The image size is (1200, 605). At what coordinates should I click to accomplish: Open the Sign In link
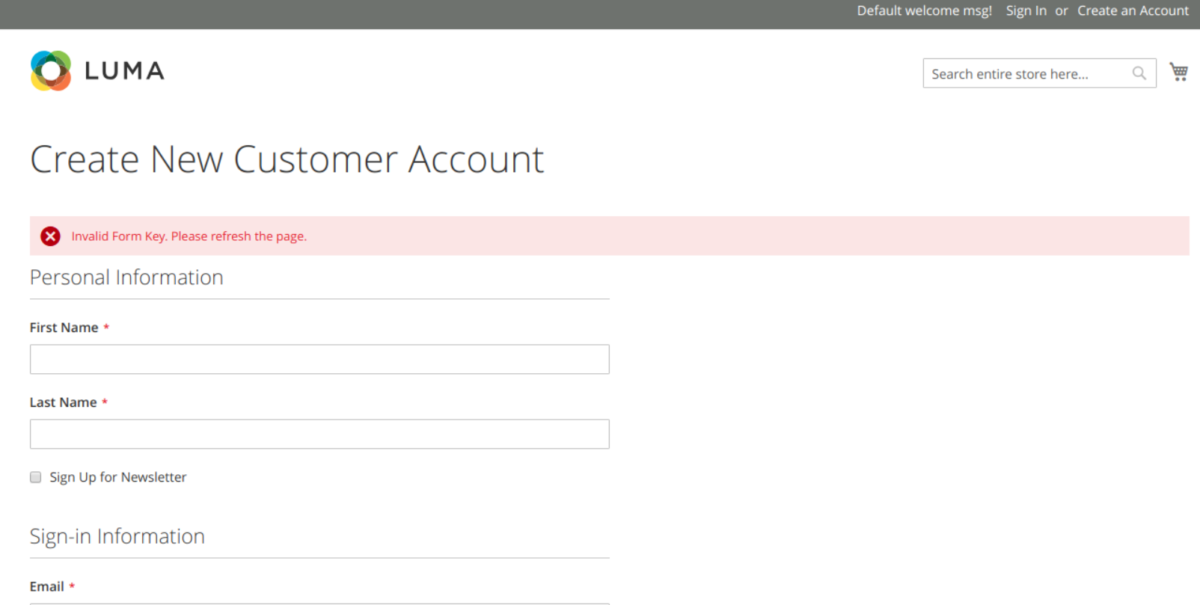tap(1026, 10)
